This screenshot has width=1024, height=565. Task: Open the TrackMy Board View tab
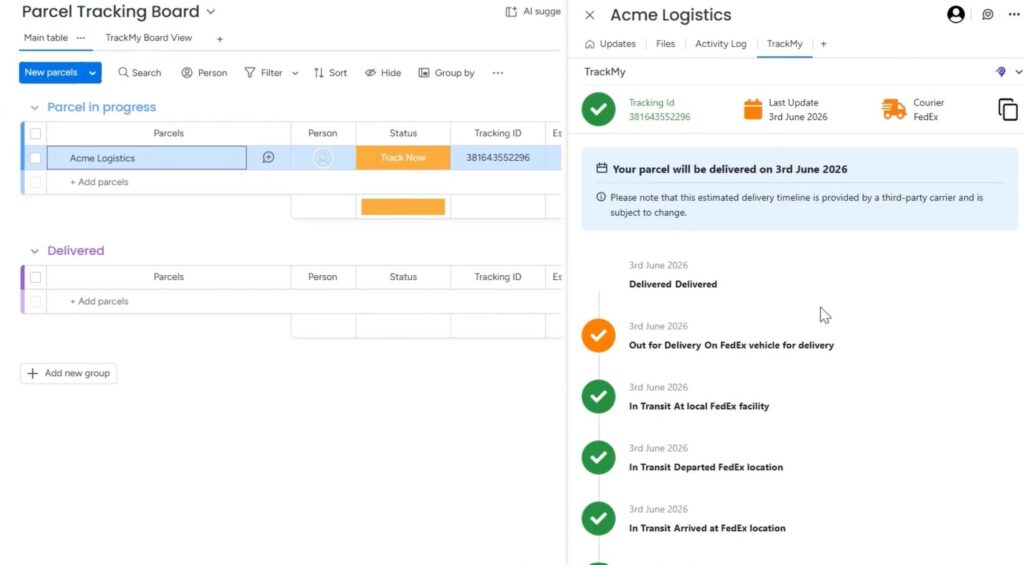tap(149, 38)
